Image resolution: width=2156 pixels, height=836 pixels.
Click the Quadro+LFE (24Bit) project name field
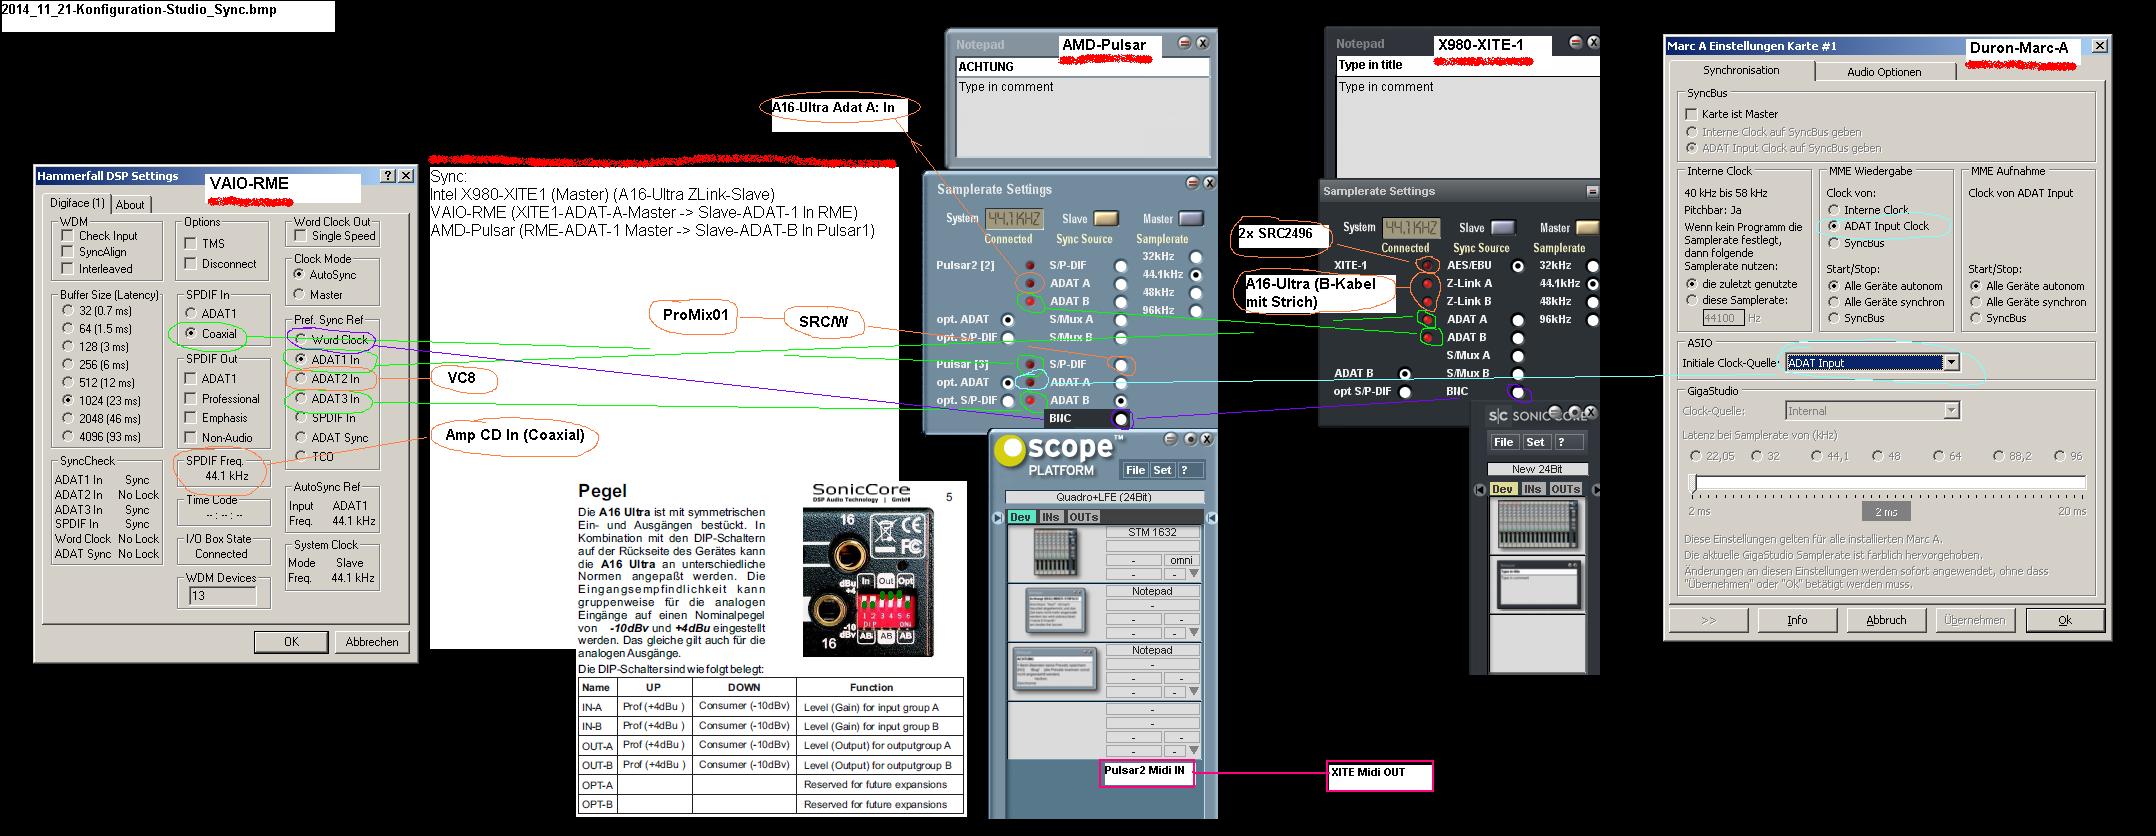tap(1103, 497)
